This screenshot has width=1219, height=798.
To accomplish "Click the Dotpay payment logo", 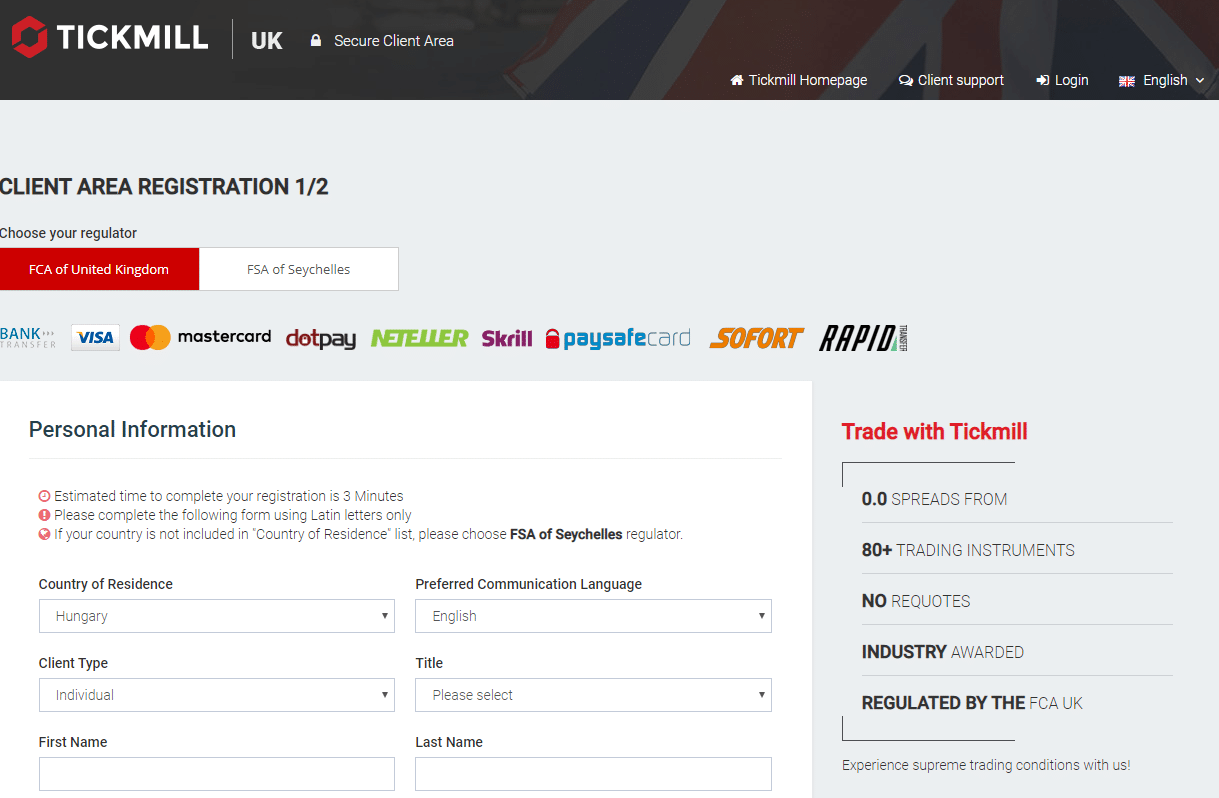I will pyautogui.click(x=321, y=339).
